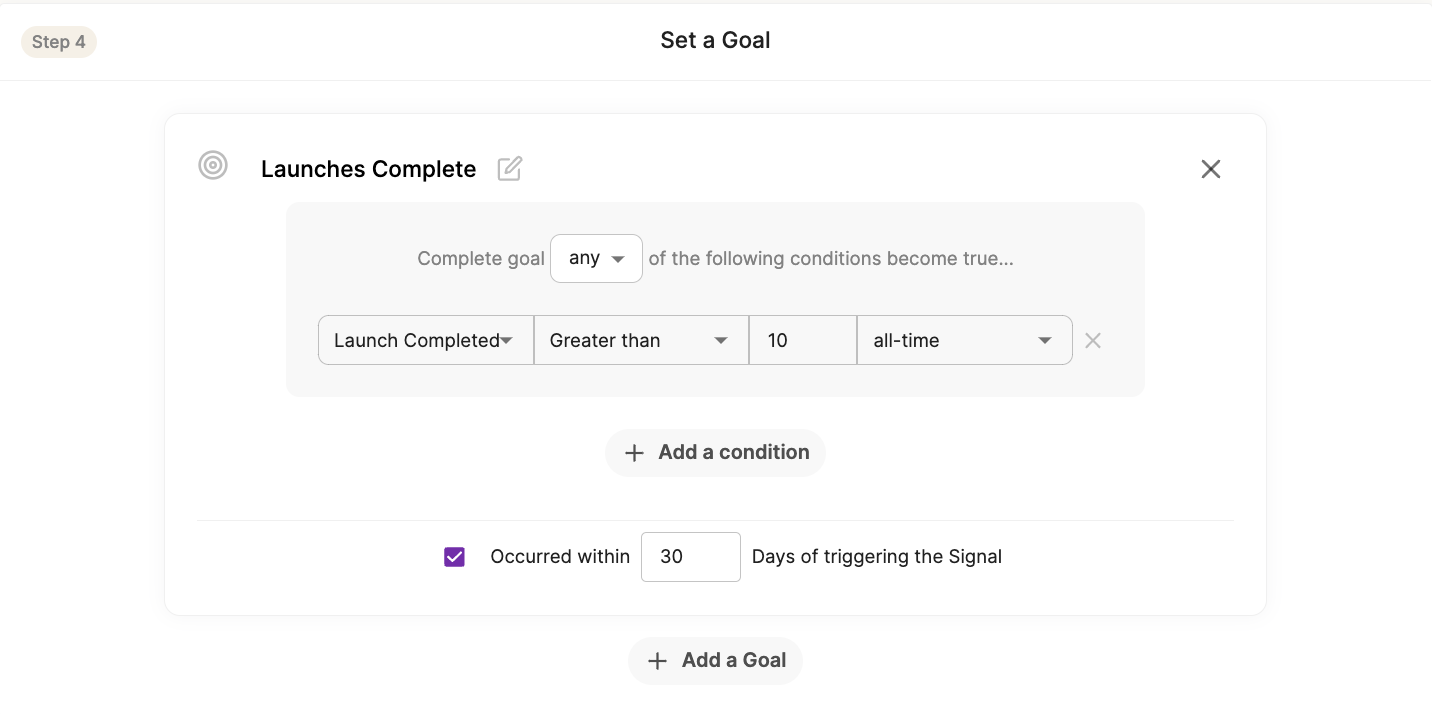Image resolution: width=1432 pixels, height=714 pixels.
Task: Remove the Launches Complete goal card
Action: pyautogui.click(x=1210, y=169)
